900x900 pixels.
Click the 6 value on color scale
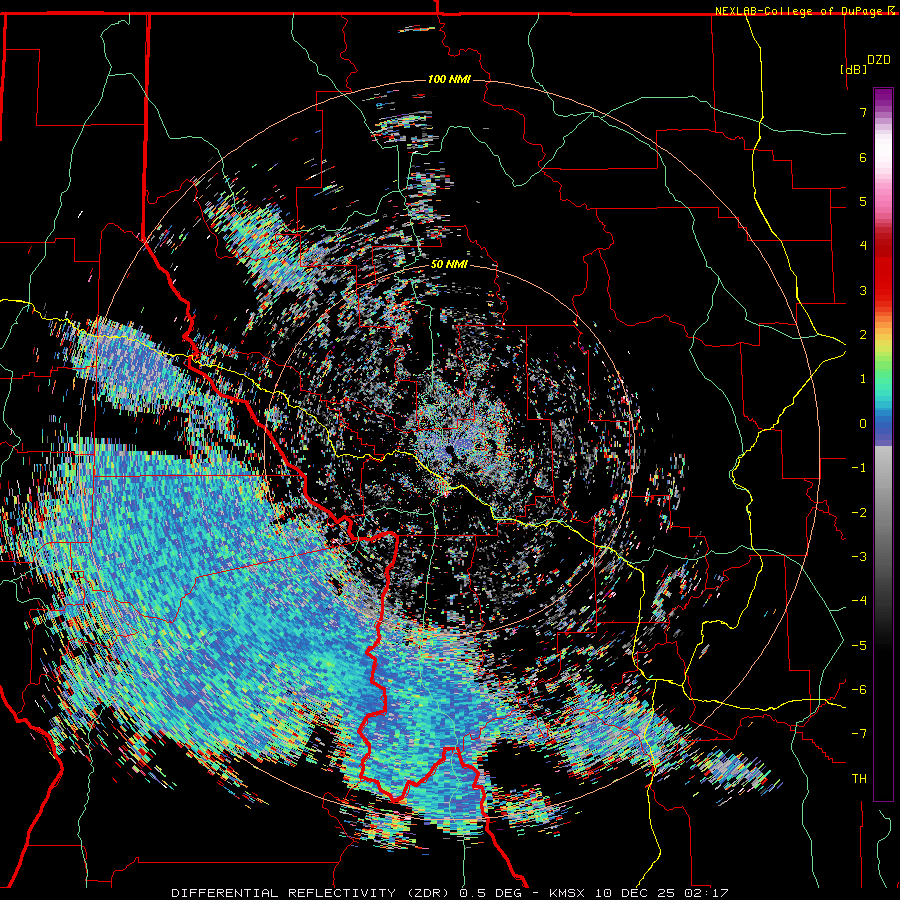pos(863,157)
